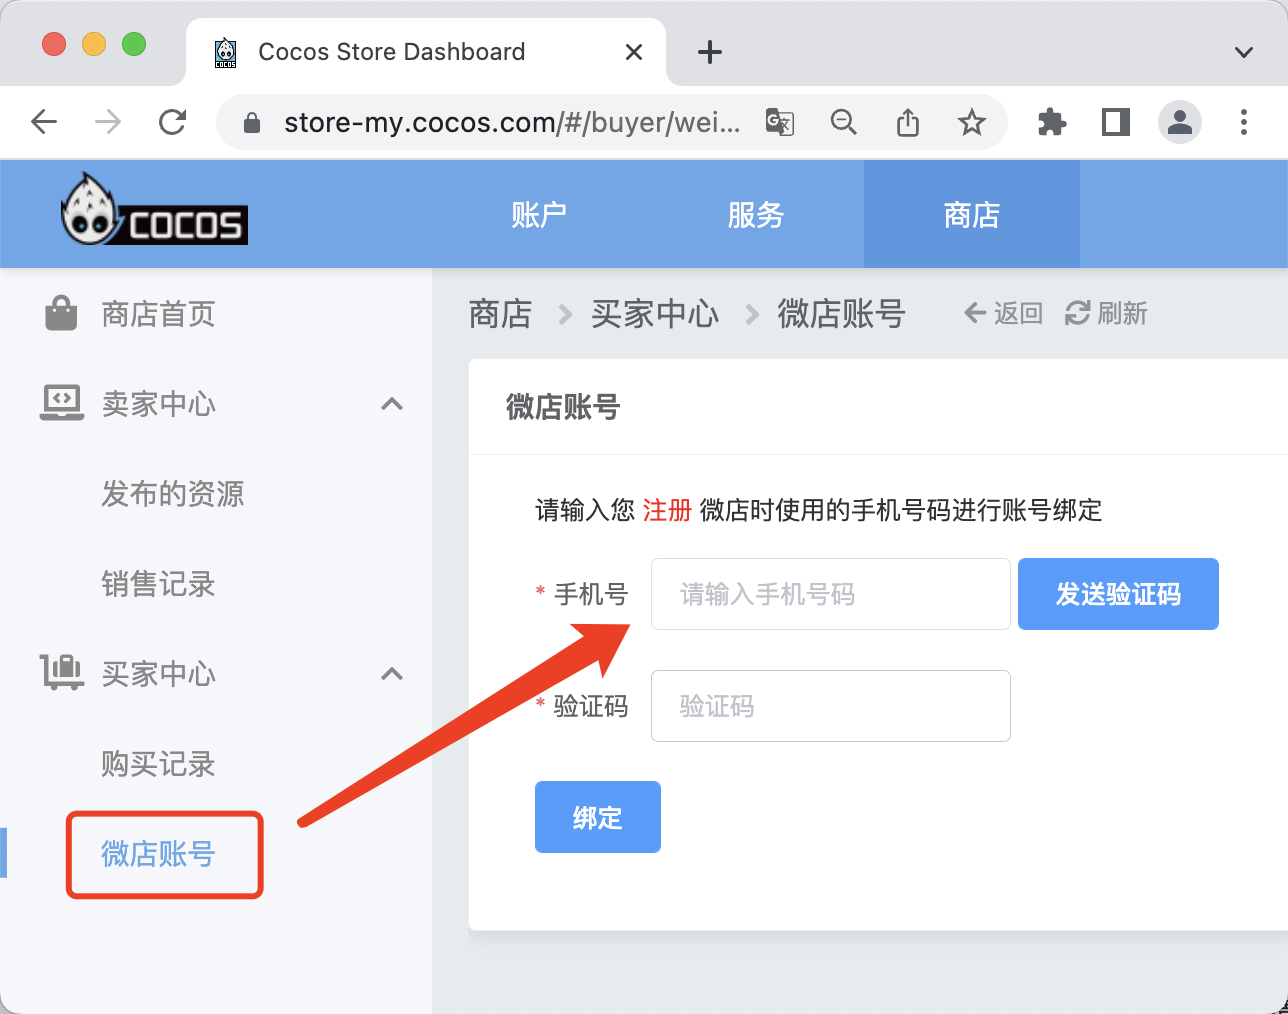Click the browser reload icon
1288x1014 pixels.
(x=173, y=122)
